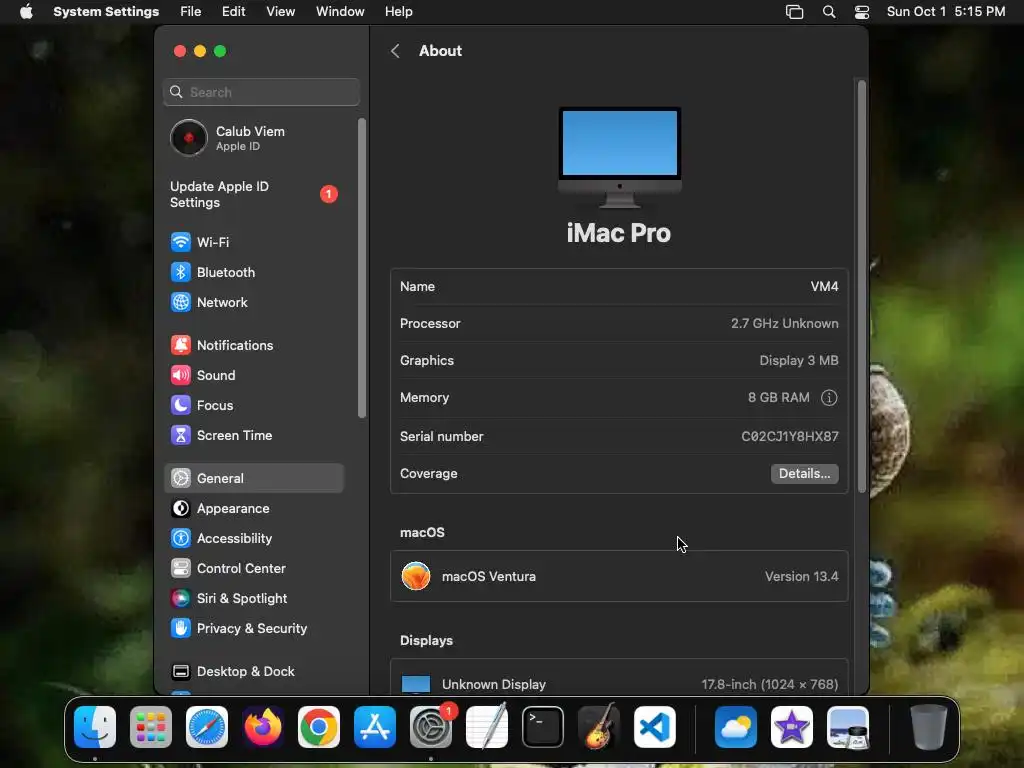Screen dimensions: 1024x768
Task: Open Control Center in menu bar
Action: coord(862,12)
